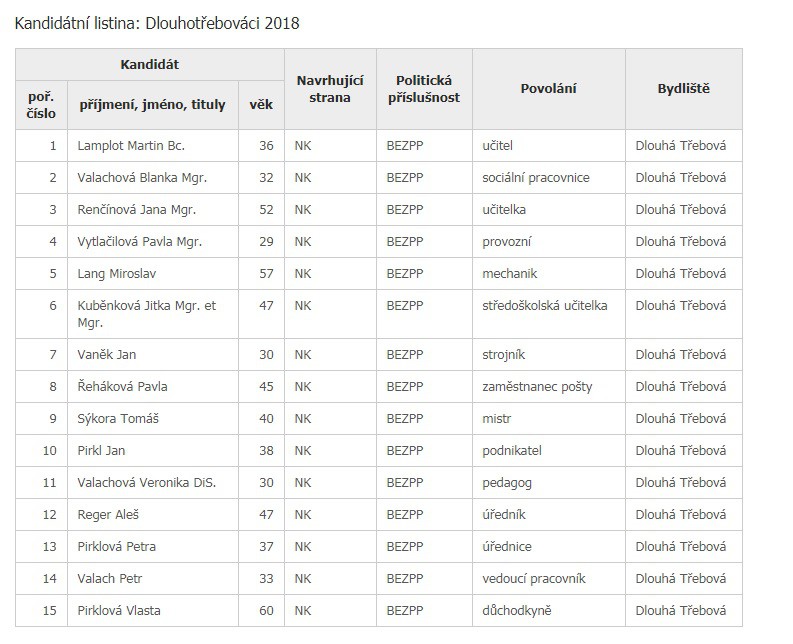This screenshot has height=644, width=793.
Task: Click the příjmení, jméno, tituly header
Action: [152, 104]
